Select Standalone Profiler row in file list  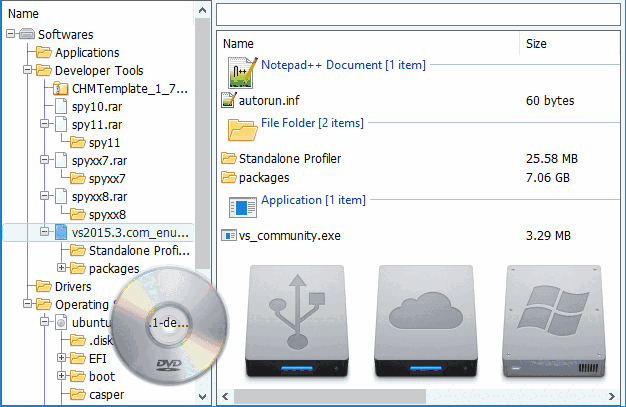tap(419, 158)
